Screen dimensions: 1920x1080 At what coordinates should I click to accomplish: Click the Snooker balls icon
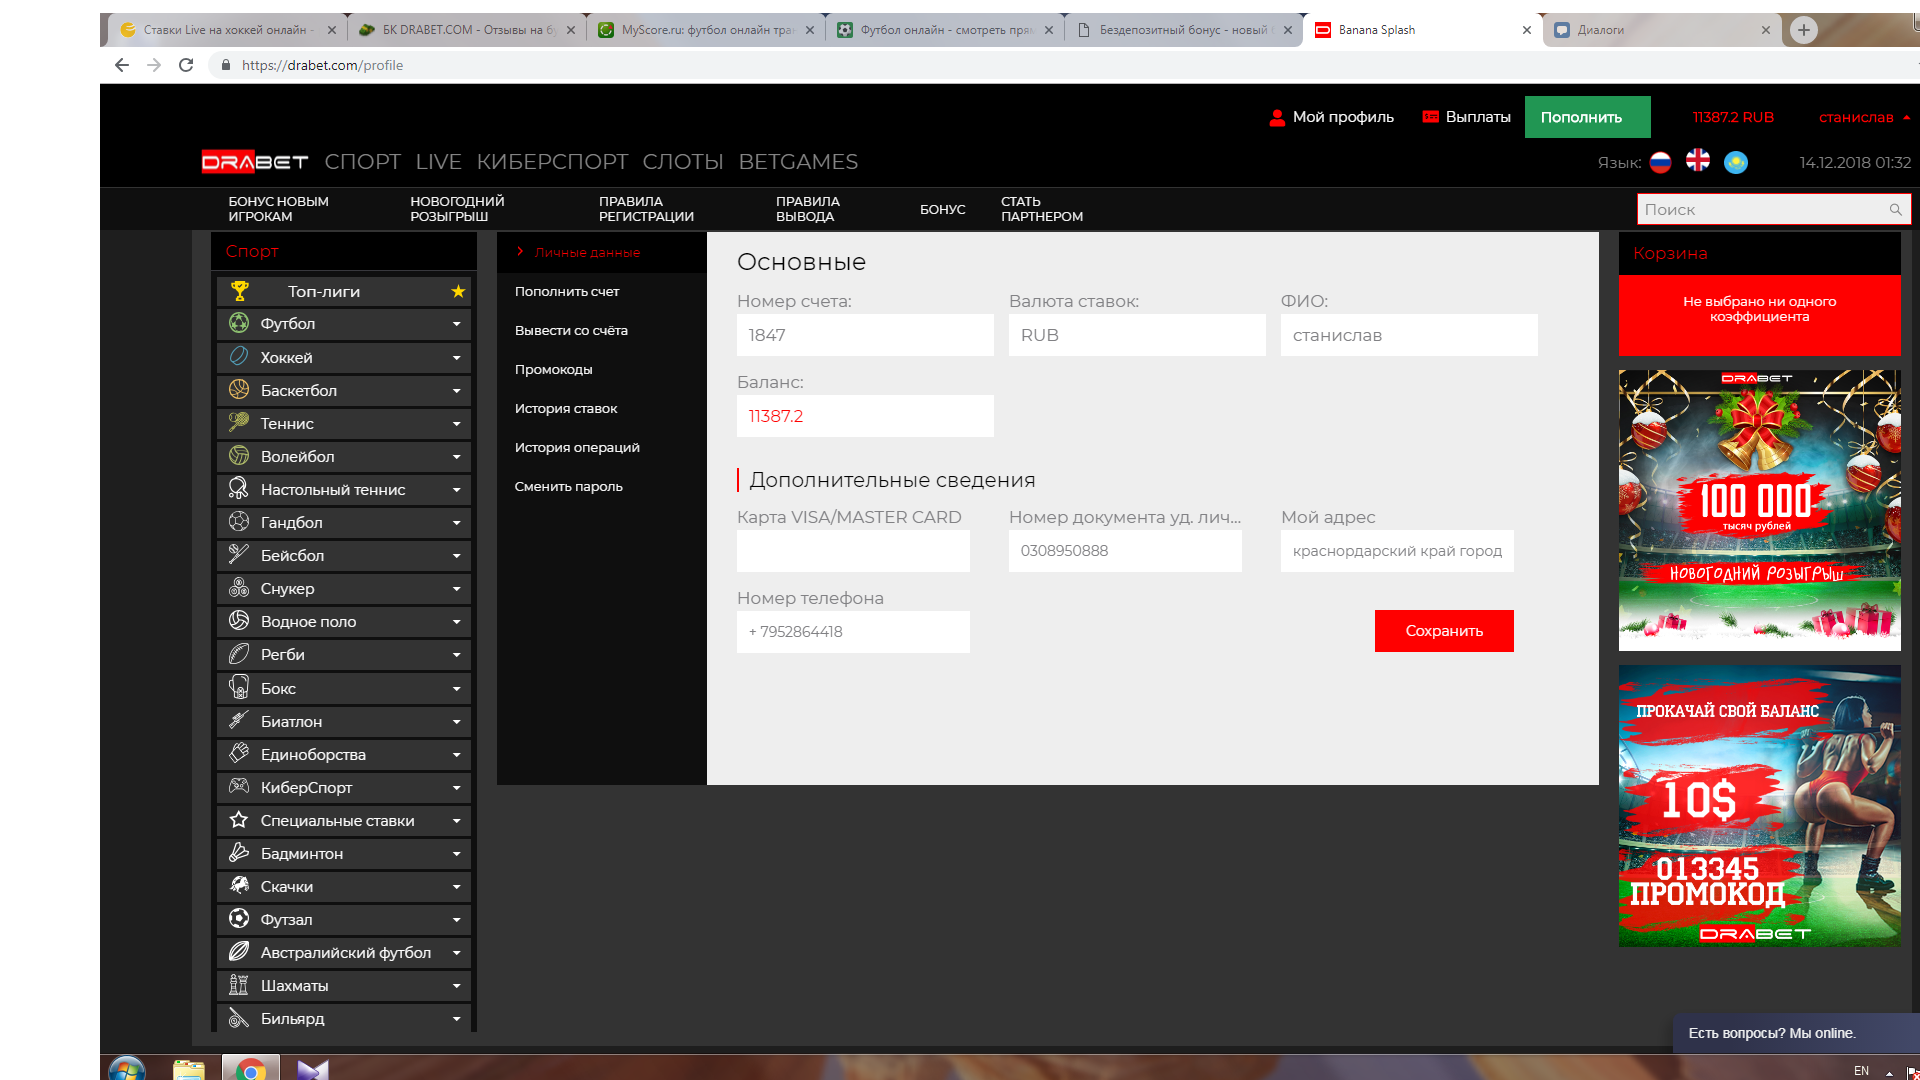239,587
